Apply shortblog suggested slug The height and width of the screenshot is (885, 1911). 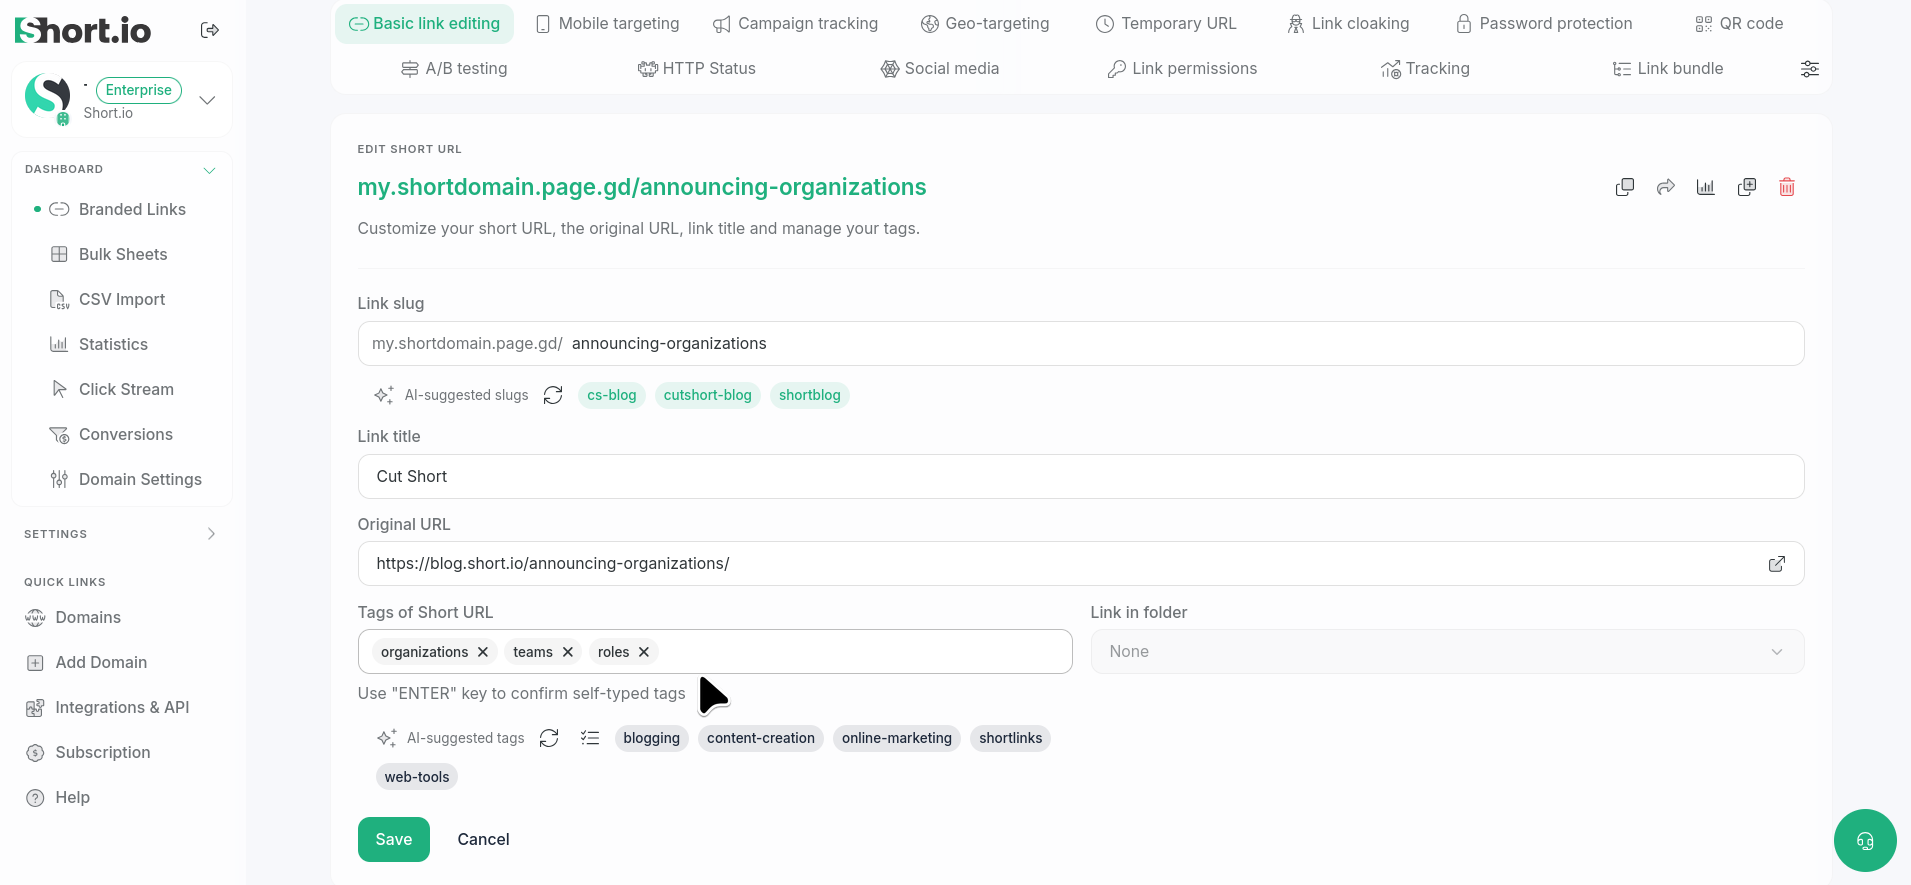coord(810,395)
